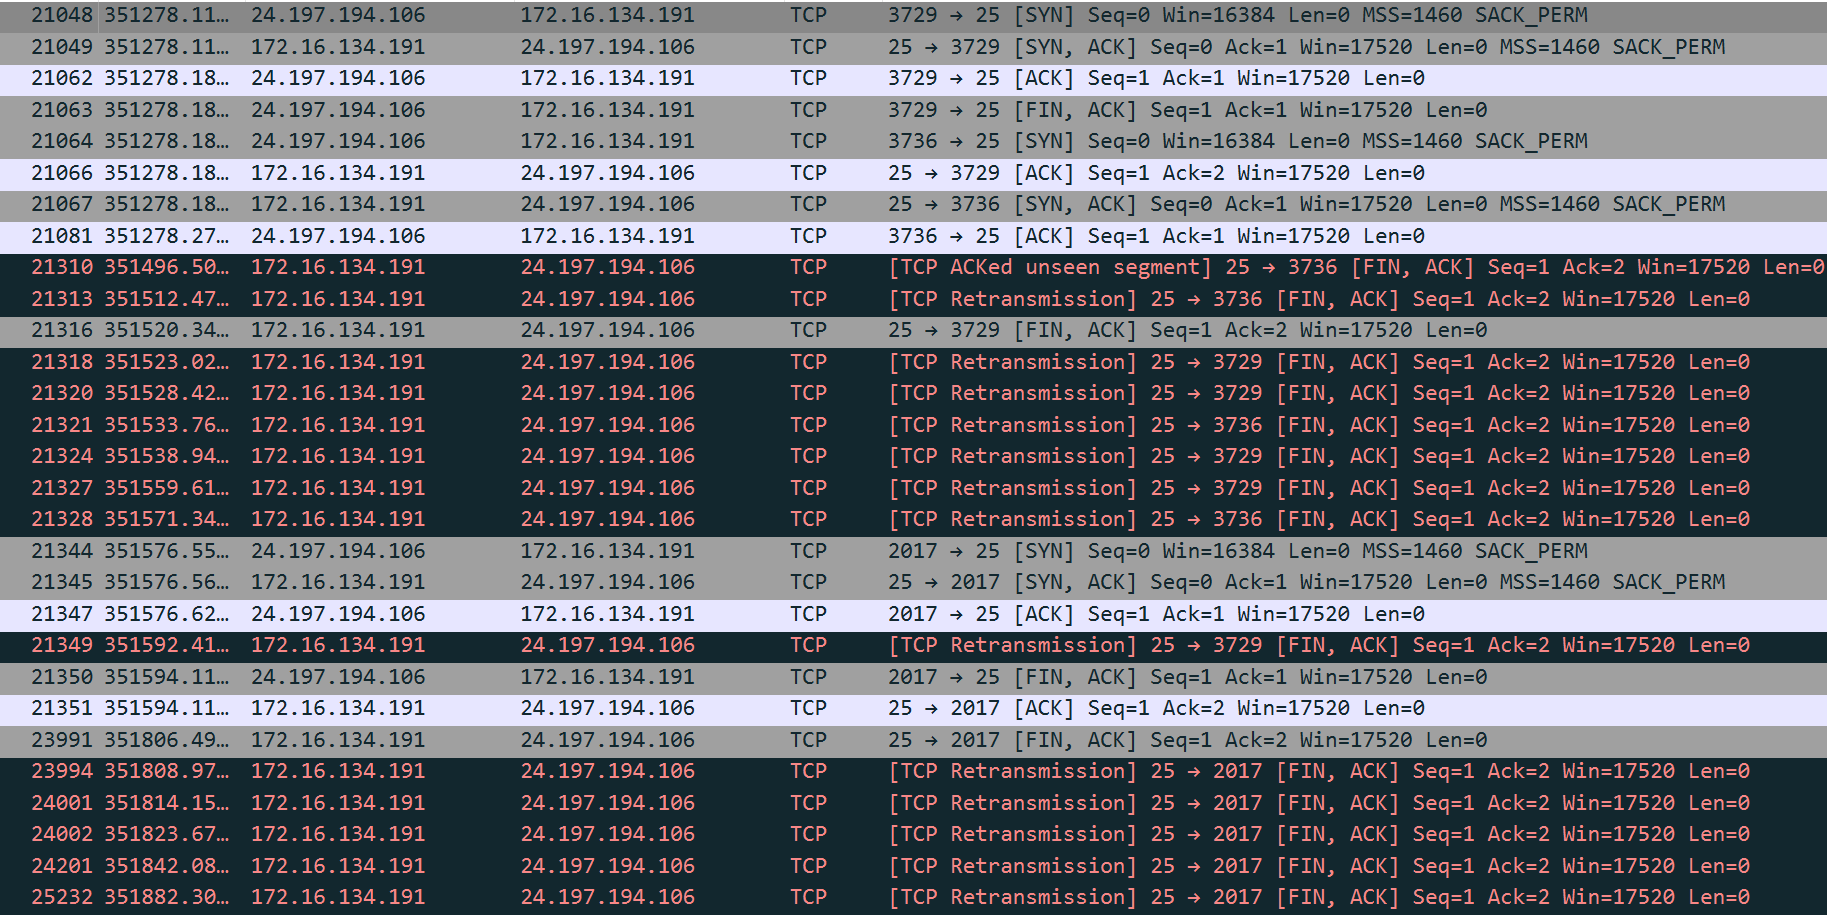The width and height of the screenshot is (1827, 917).
Task: Click source 24.197.194.106 in packet 21344
Action: (338, 551)
